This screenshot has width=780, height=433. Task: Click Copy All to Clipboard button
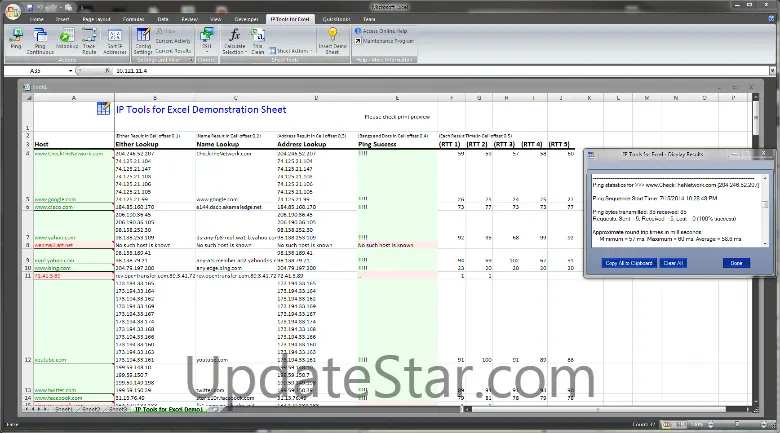tap(629, 263)
